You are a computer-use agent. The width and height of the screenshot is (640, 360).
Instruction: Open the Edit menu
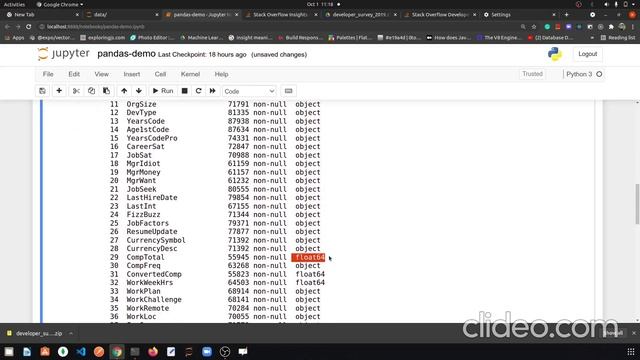(x=74, y=74)
